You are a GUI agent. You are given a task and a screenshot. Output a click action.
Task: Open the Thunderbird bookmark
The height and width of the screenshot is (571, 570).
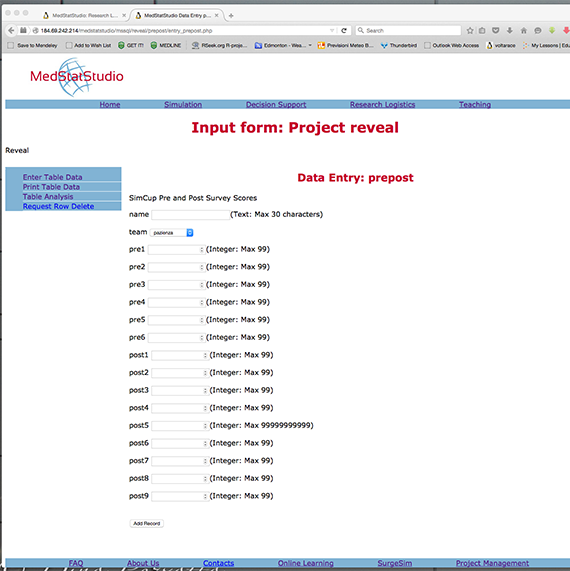(x=399, y=46)
